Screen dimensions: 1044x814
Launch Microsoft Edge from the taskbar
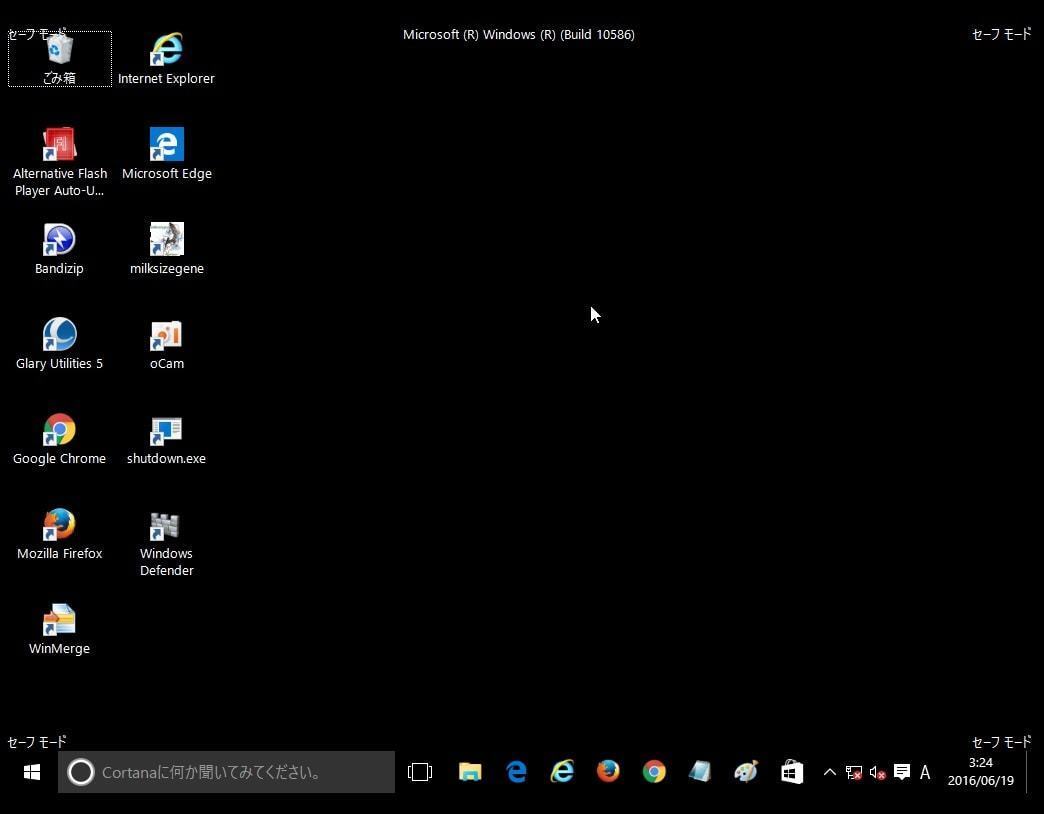516,772
